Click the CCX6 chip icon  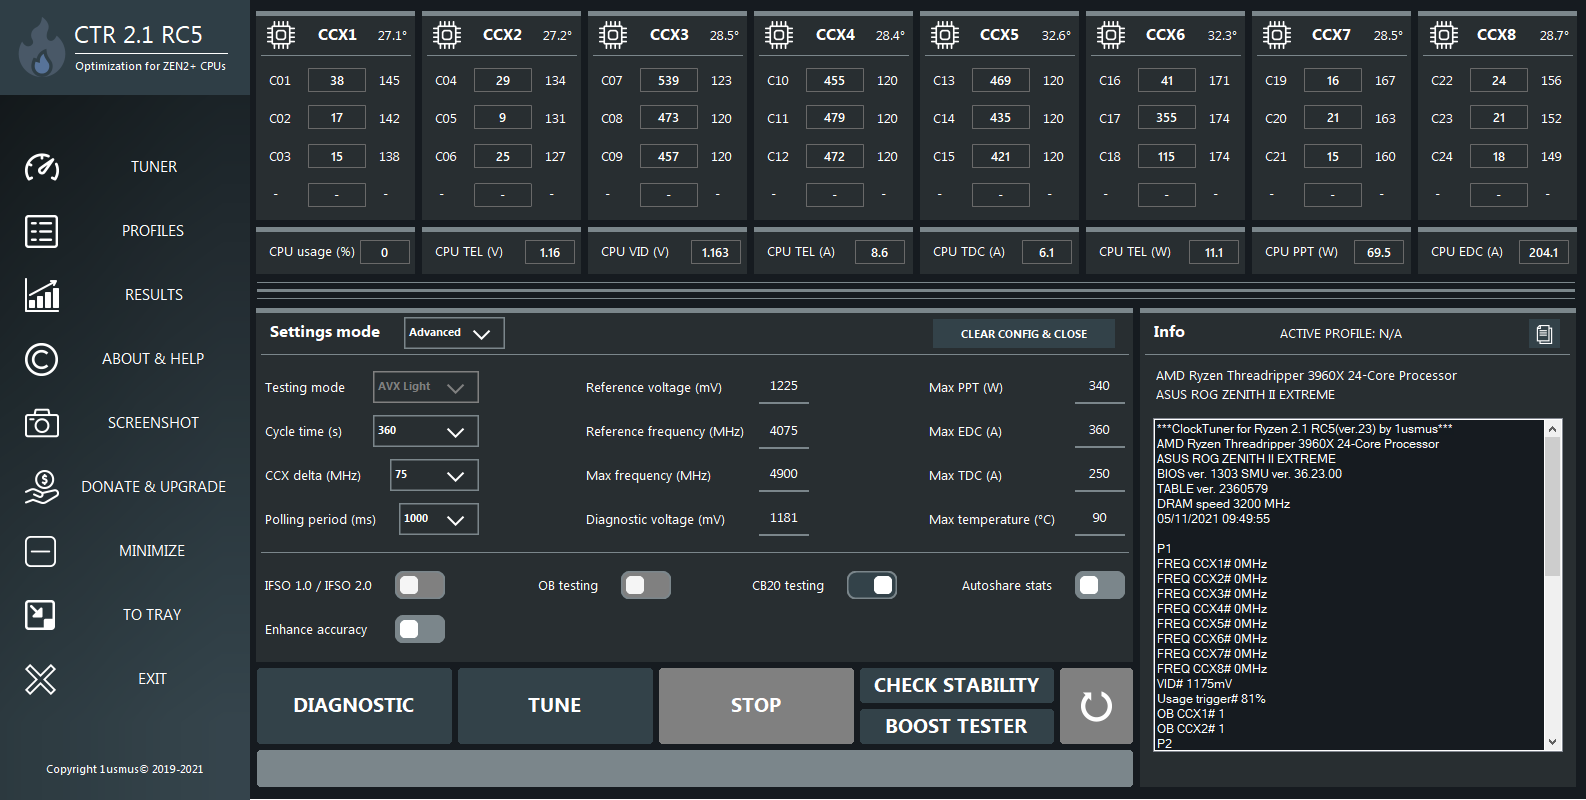(x=1111, y=36)
